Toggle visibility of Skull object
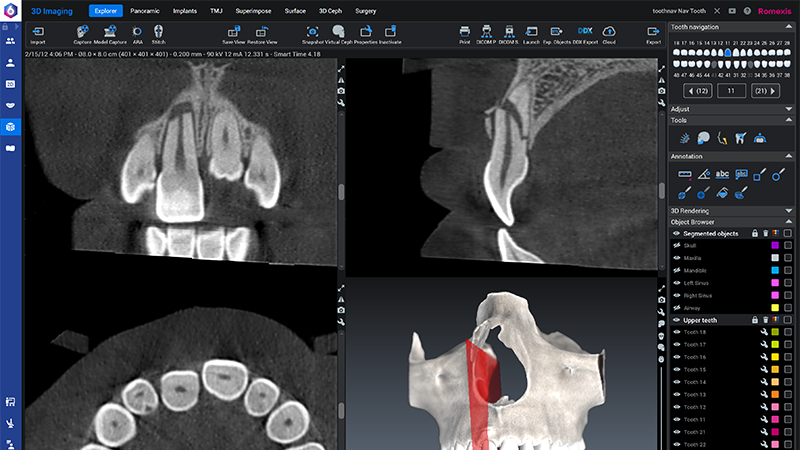Viewport: 800px width, 450px height. [677, 245]
